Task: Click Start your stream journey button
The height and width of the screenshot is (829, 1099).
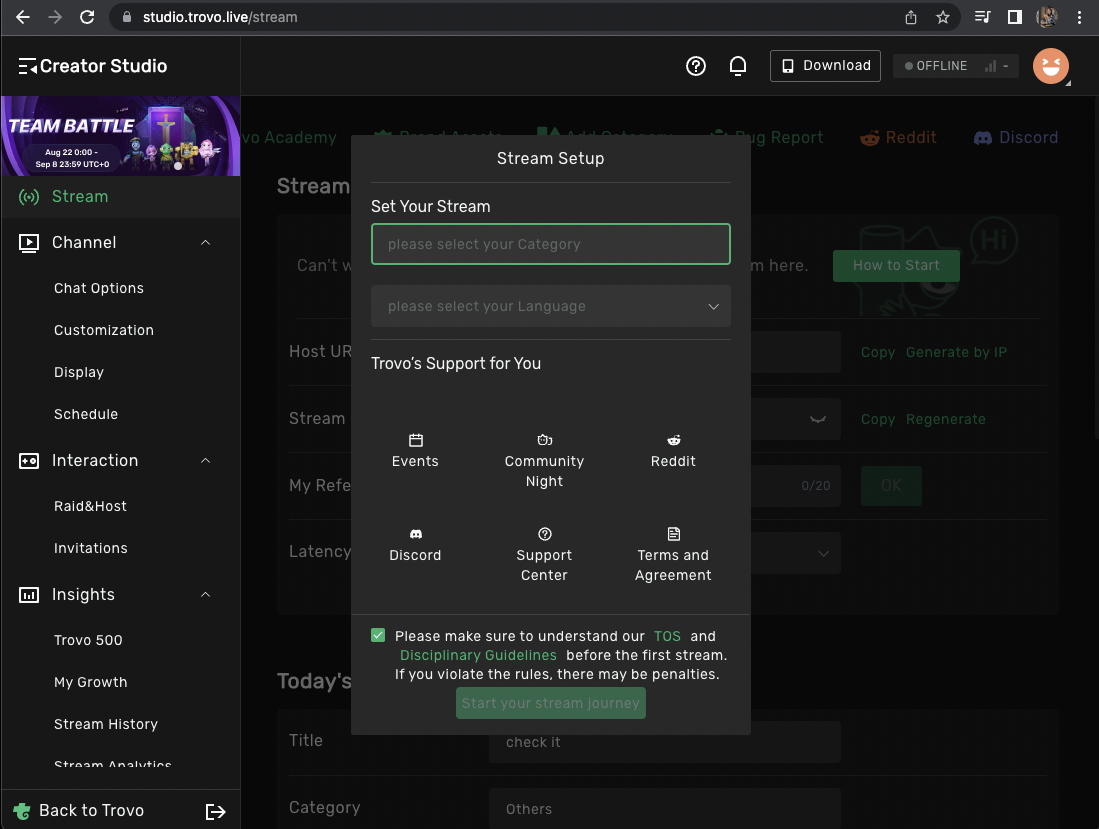Action: pyautogui.click(x=550, y=703)
